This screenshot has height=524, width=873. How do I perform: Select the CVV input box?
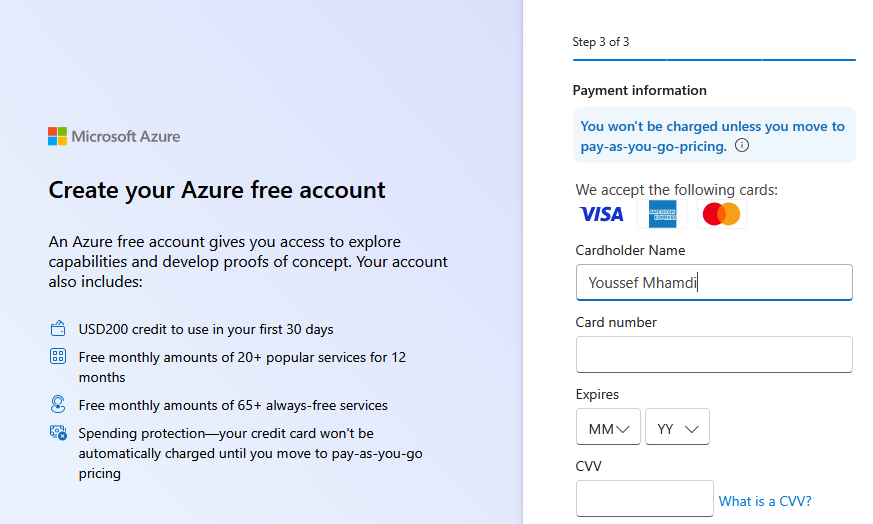644,499
